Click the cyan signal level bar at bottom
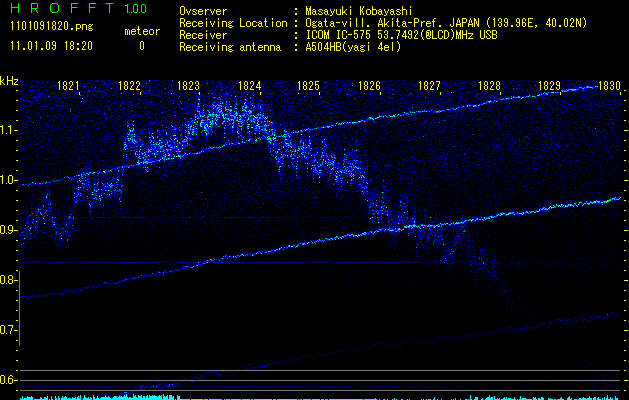Image resolution: width=629 pixels, height=400 pixels. tap(321, 397)
